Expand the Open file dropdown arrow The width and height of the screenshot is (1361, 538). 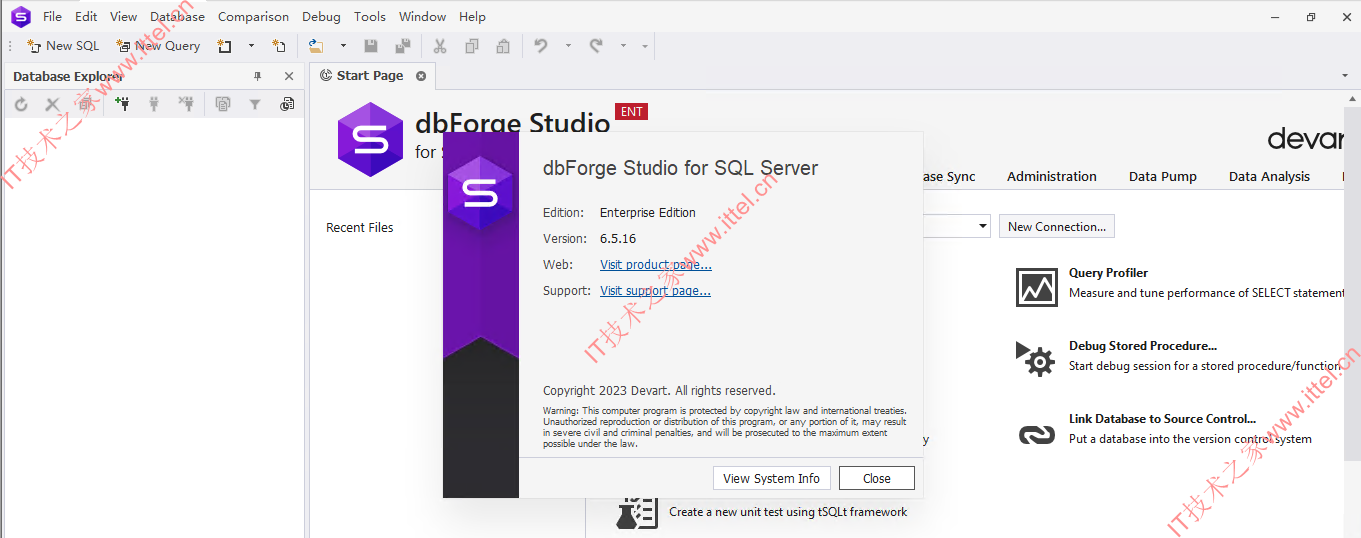pyautogui.click(x=343, y=46)
